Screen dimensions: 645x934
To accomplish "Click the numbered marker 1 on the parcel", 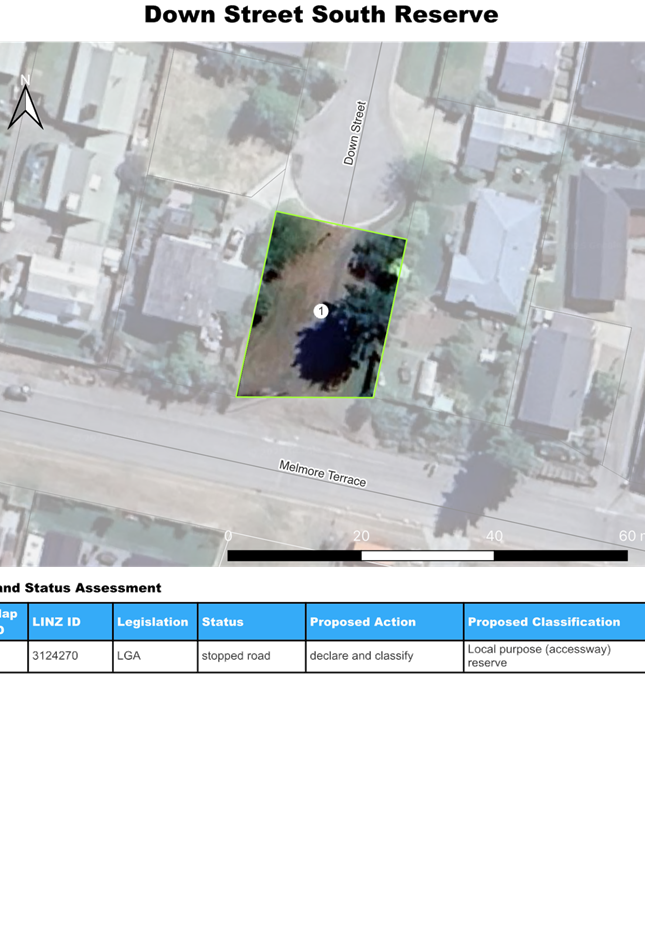I will (320, 312).
